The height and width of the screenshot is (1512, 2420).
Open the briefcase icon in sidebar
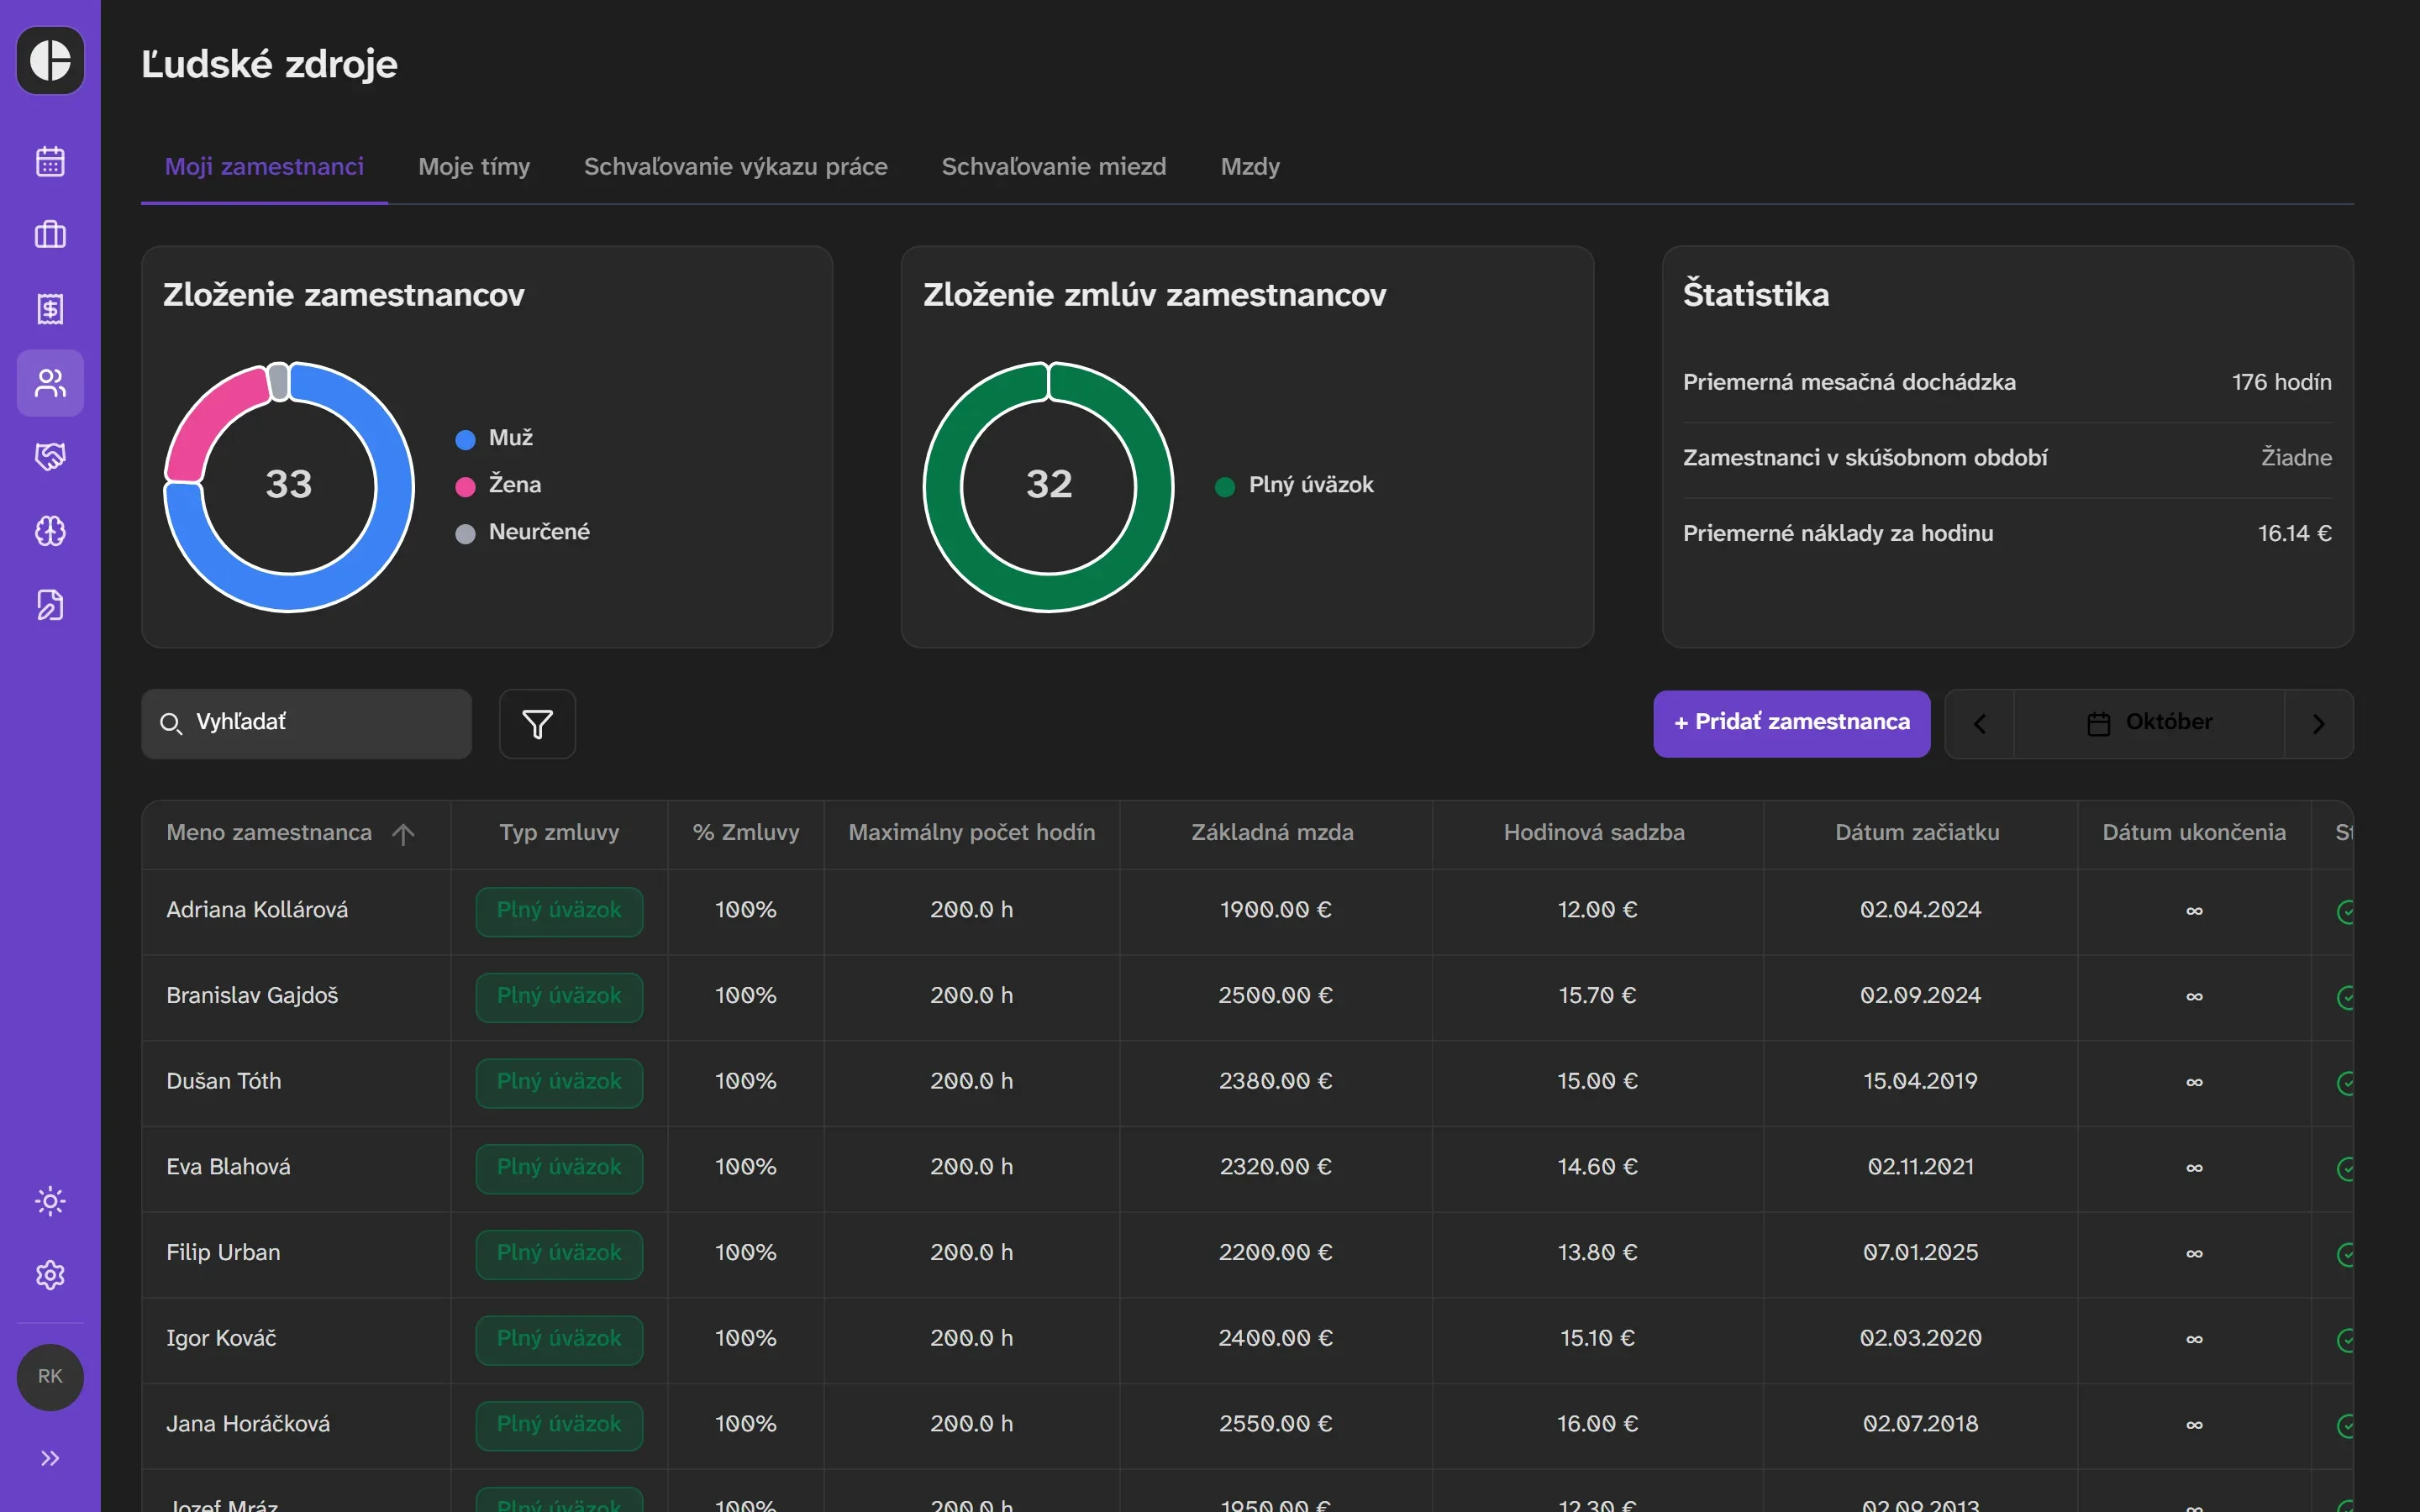pos(50,235)
